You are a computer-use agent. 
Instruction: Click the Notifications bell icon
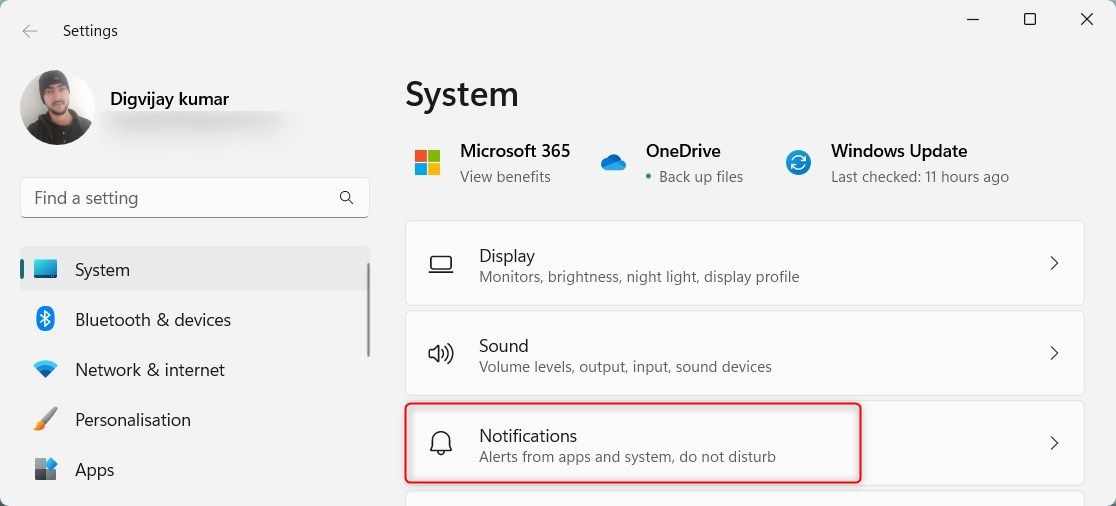click(x=440, y=444)
